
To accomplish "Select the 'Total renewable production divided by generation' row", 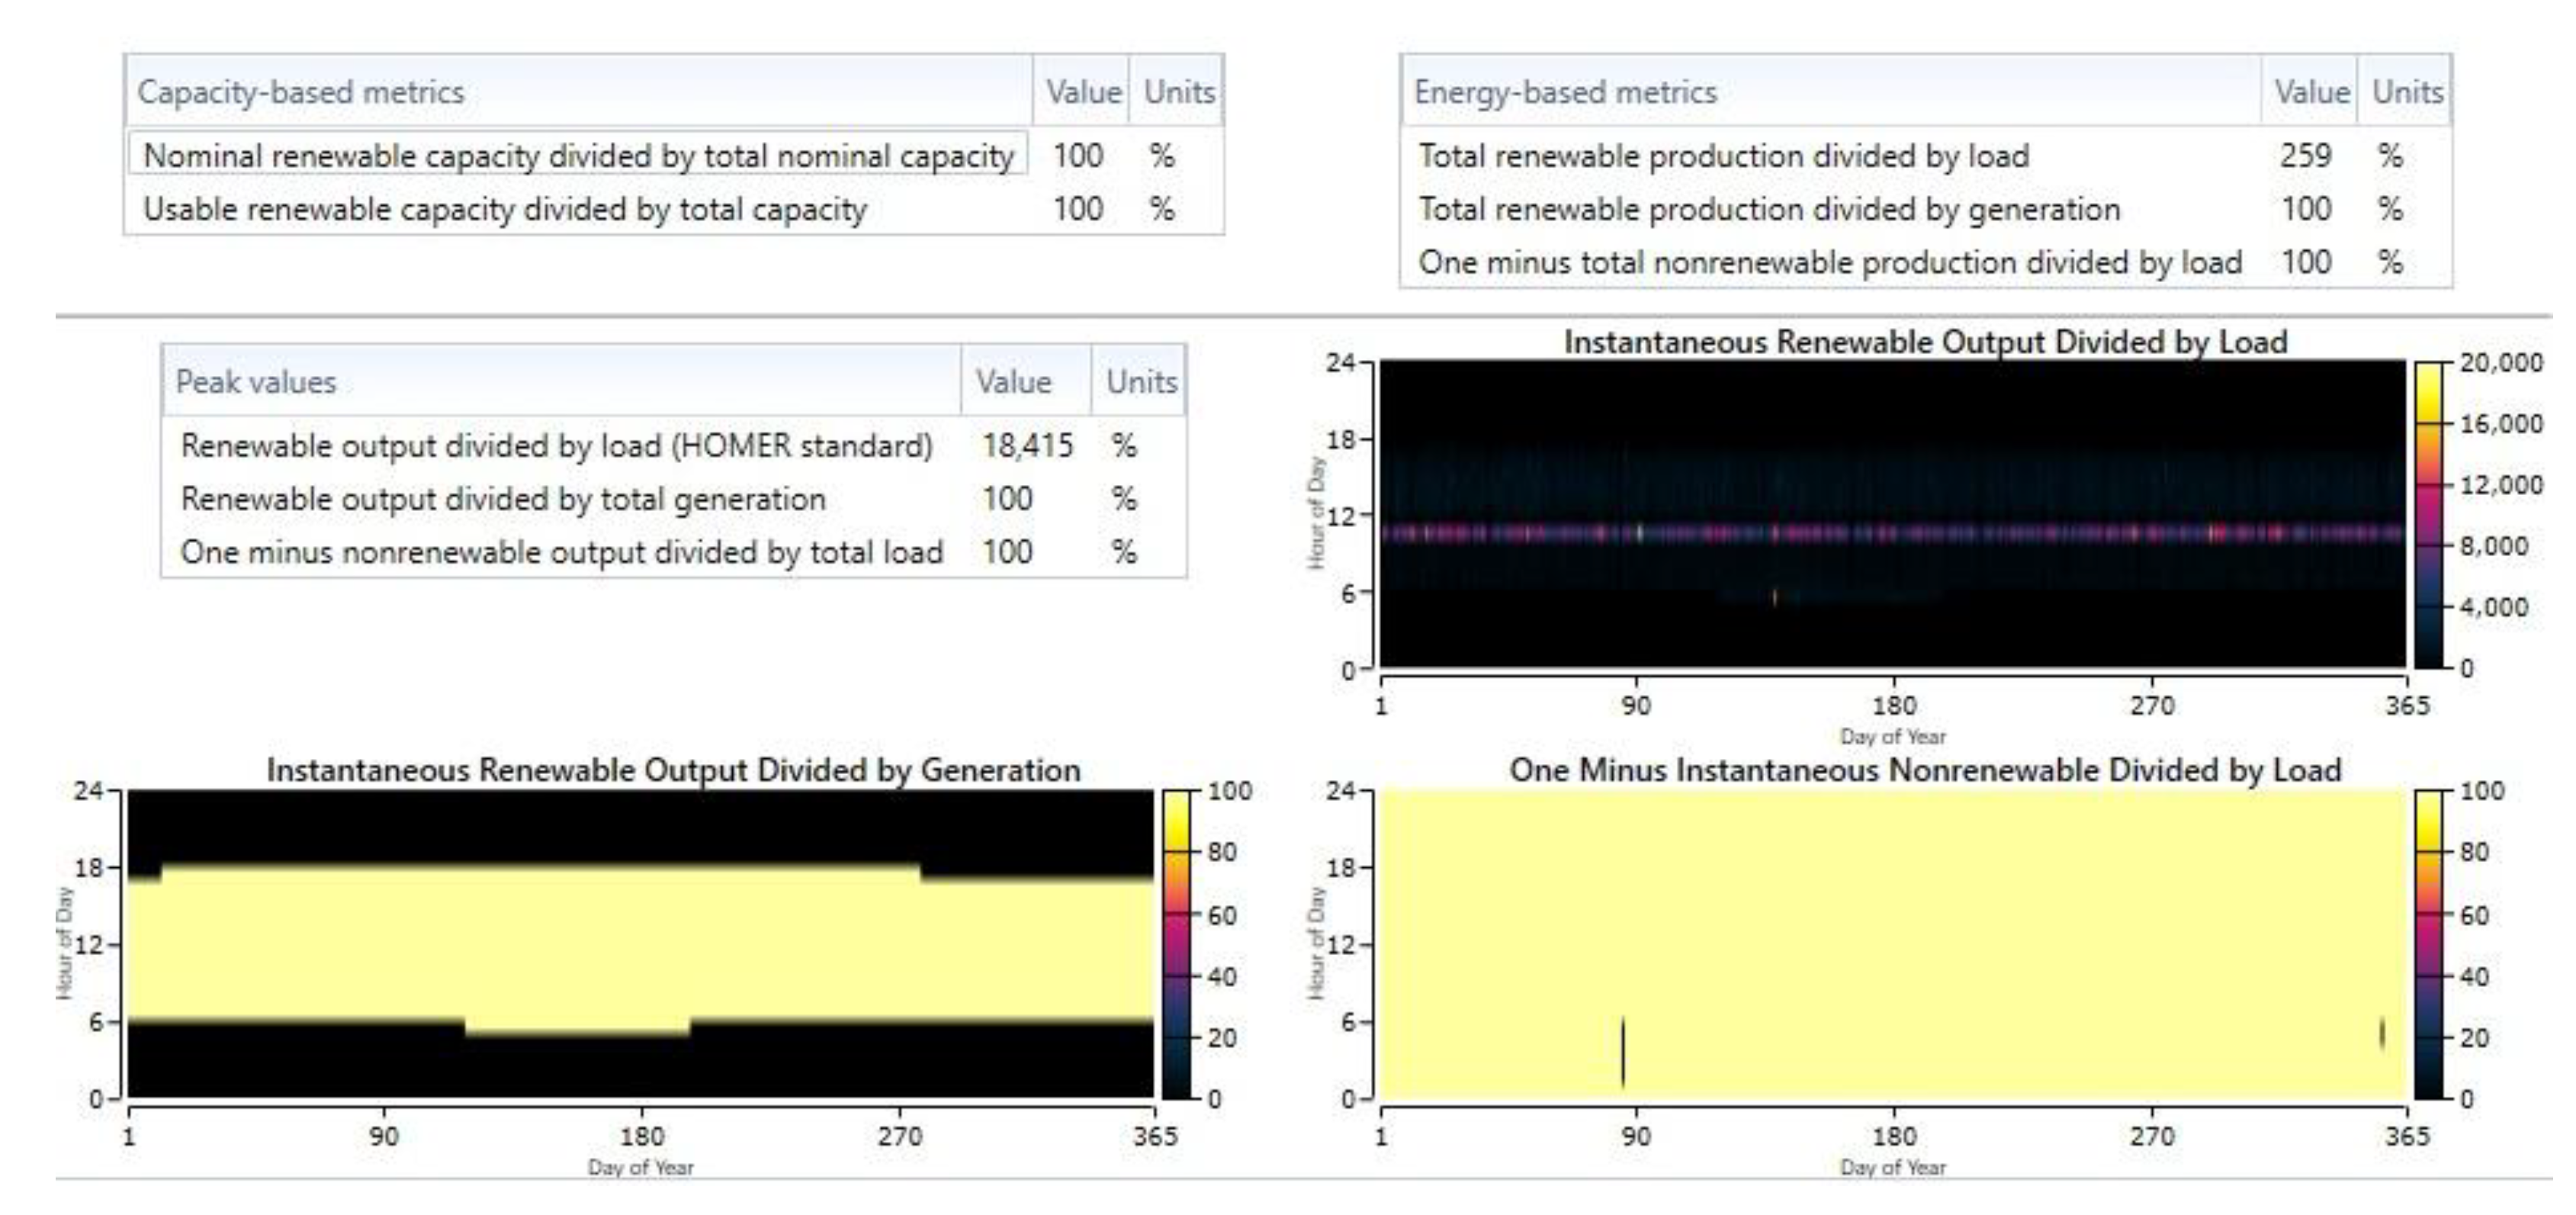I will coord(1769,209).
